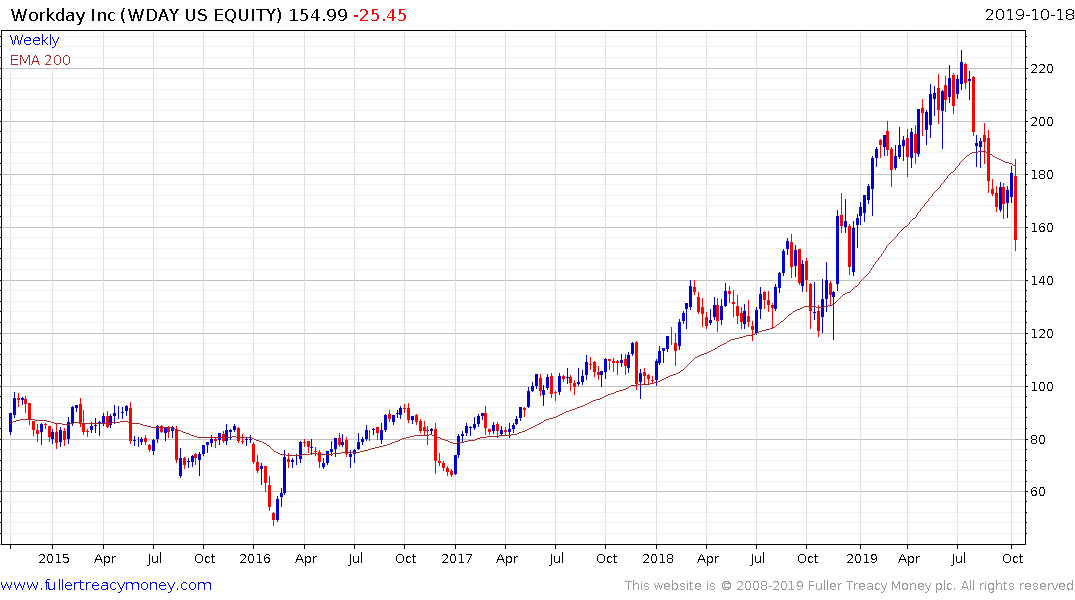Open the www.fullertreacymoney.com link
Screen dimensions: 1075x600
[106, 585]
